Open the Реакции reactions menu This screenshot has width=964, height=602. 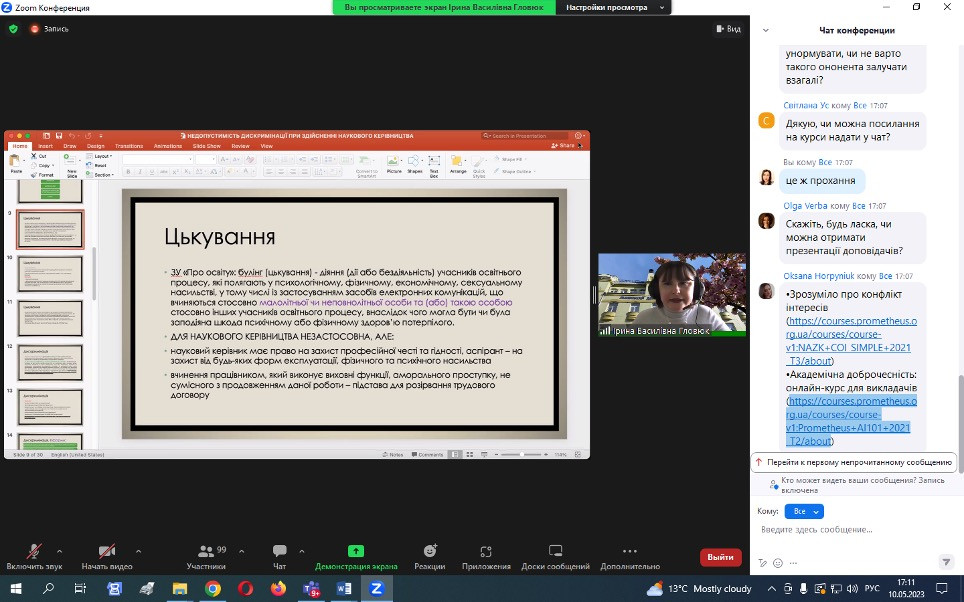[430, 551]
